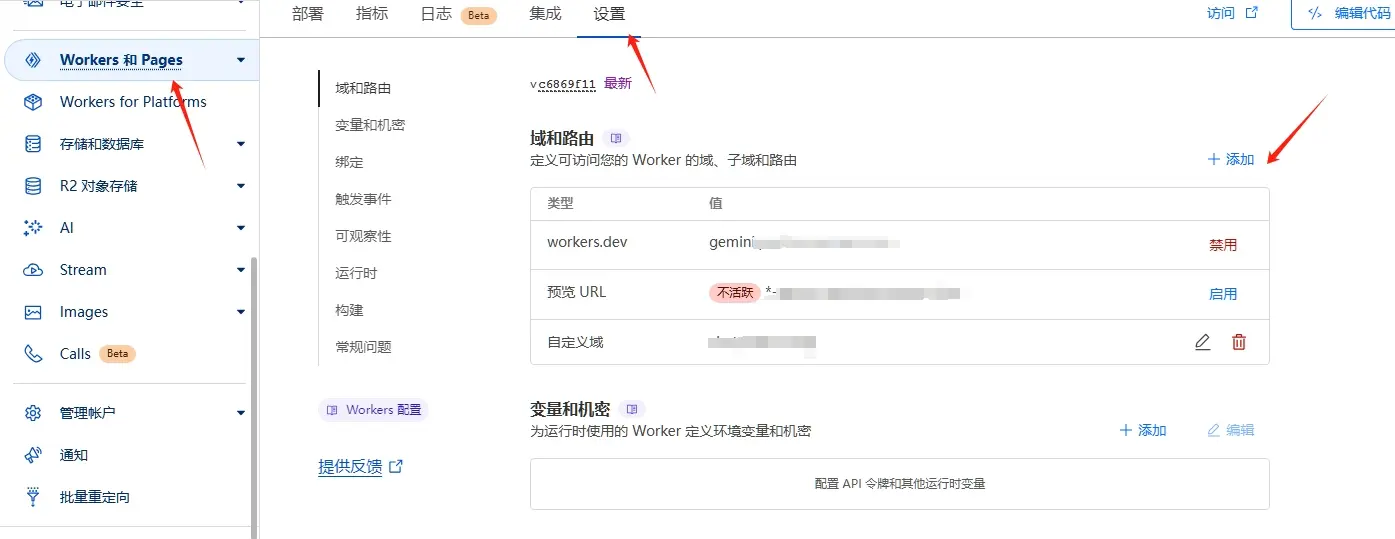The height and width of the screenshot is (539, 1395).
Task: Click the workers.dev type cell
Action: 587,243
